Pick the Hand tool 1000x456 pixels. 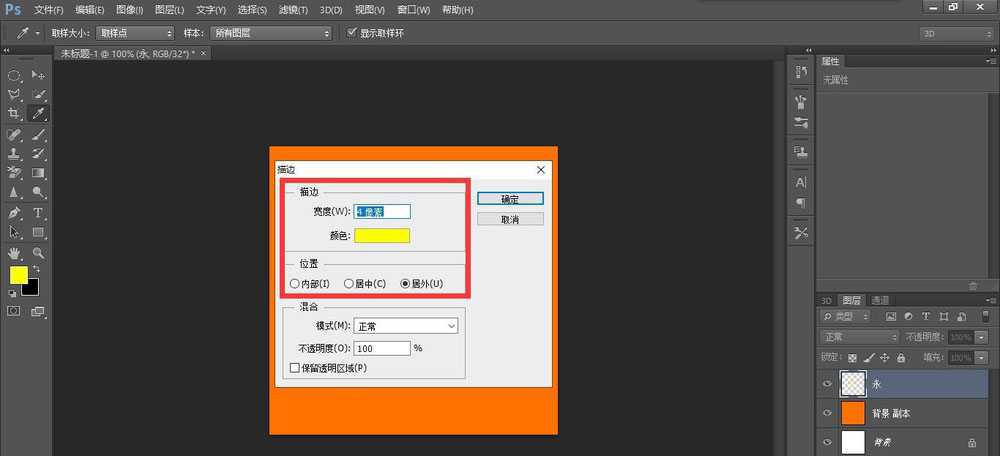[x=14, y=253]
